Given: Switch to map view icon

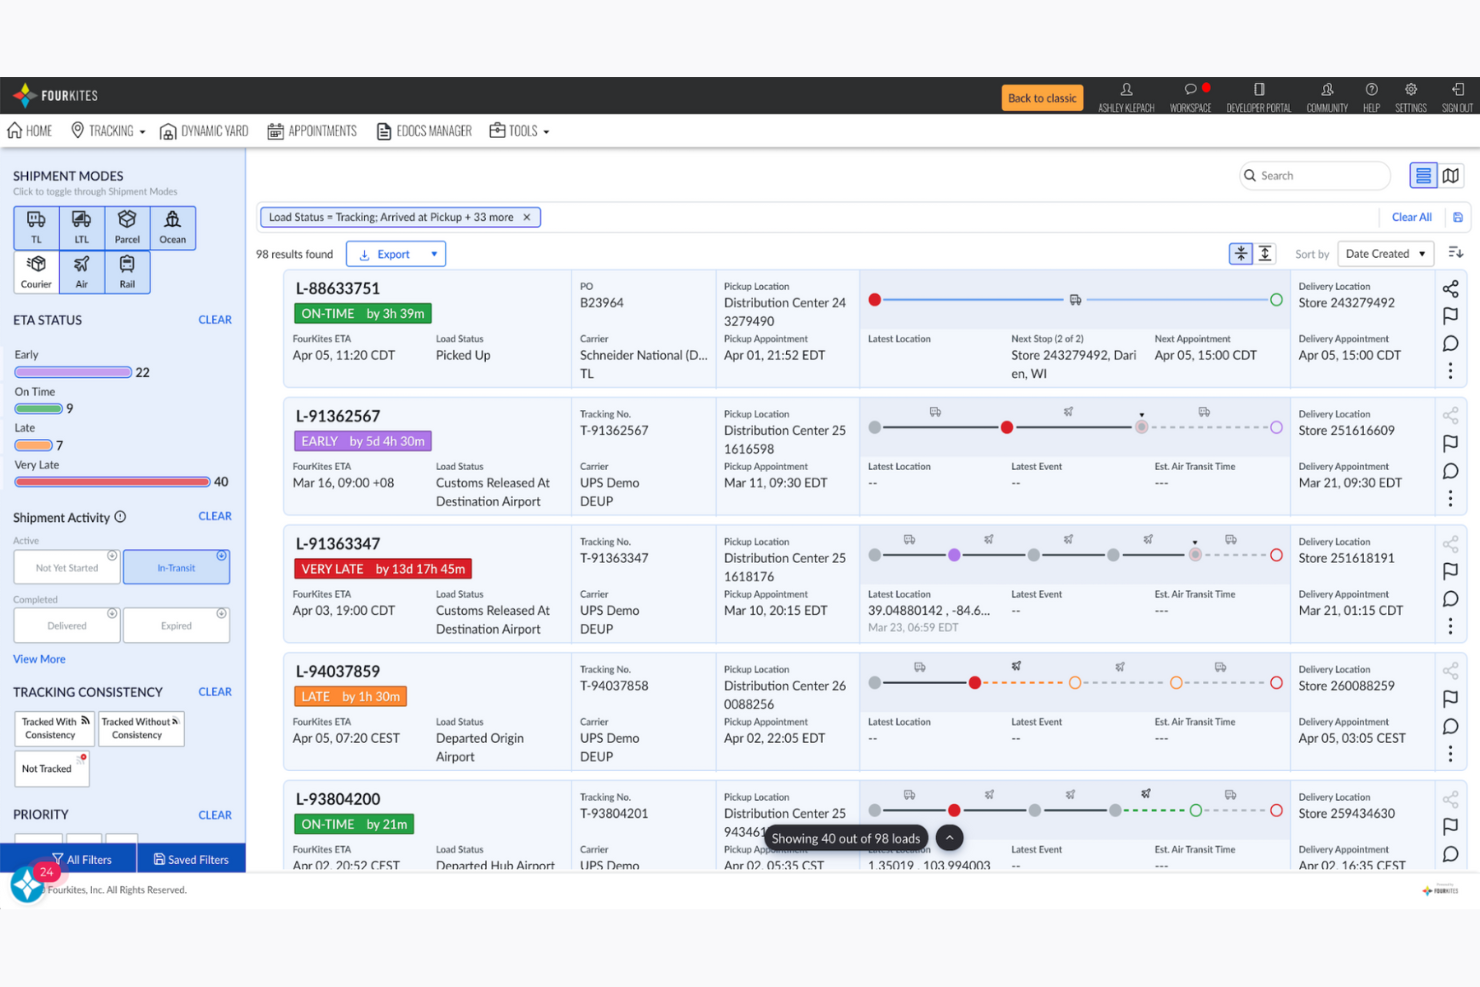Looking at the screenshot, I should point(1451,176).
